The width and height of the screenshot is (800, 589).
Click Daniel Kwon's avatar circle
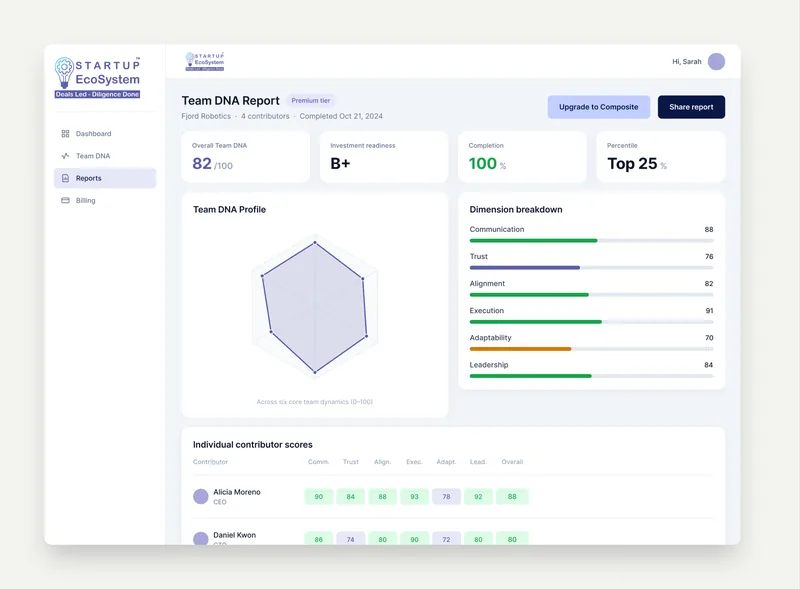[201, 538]
